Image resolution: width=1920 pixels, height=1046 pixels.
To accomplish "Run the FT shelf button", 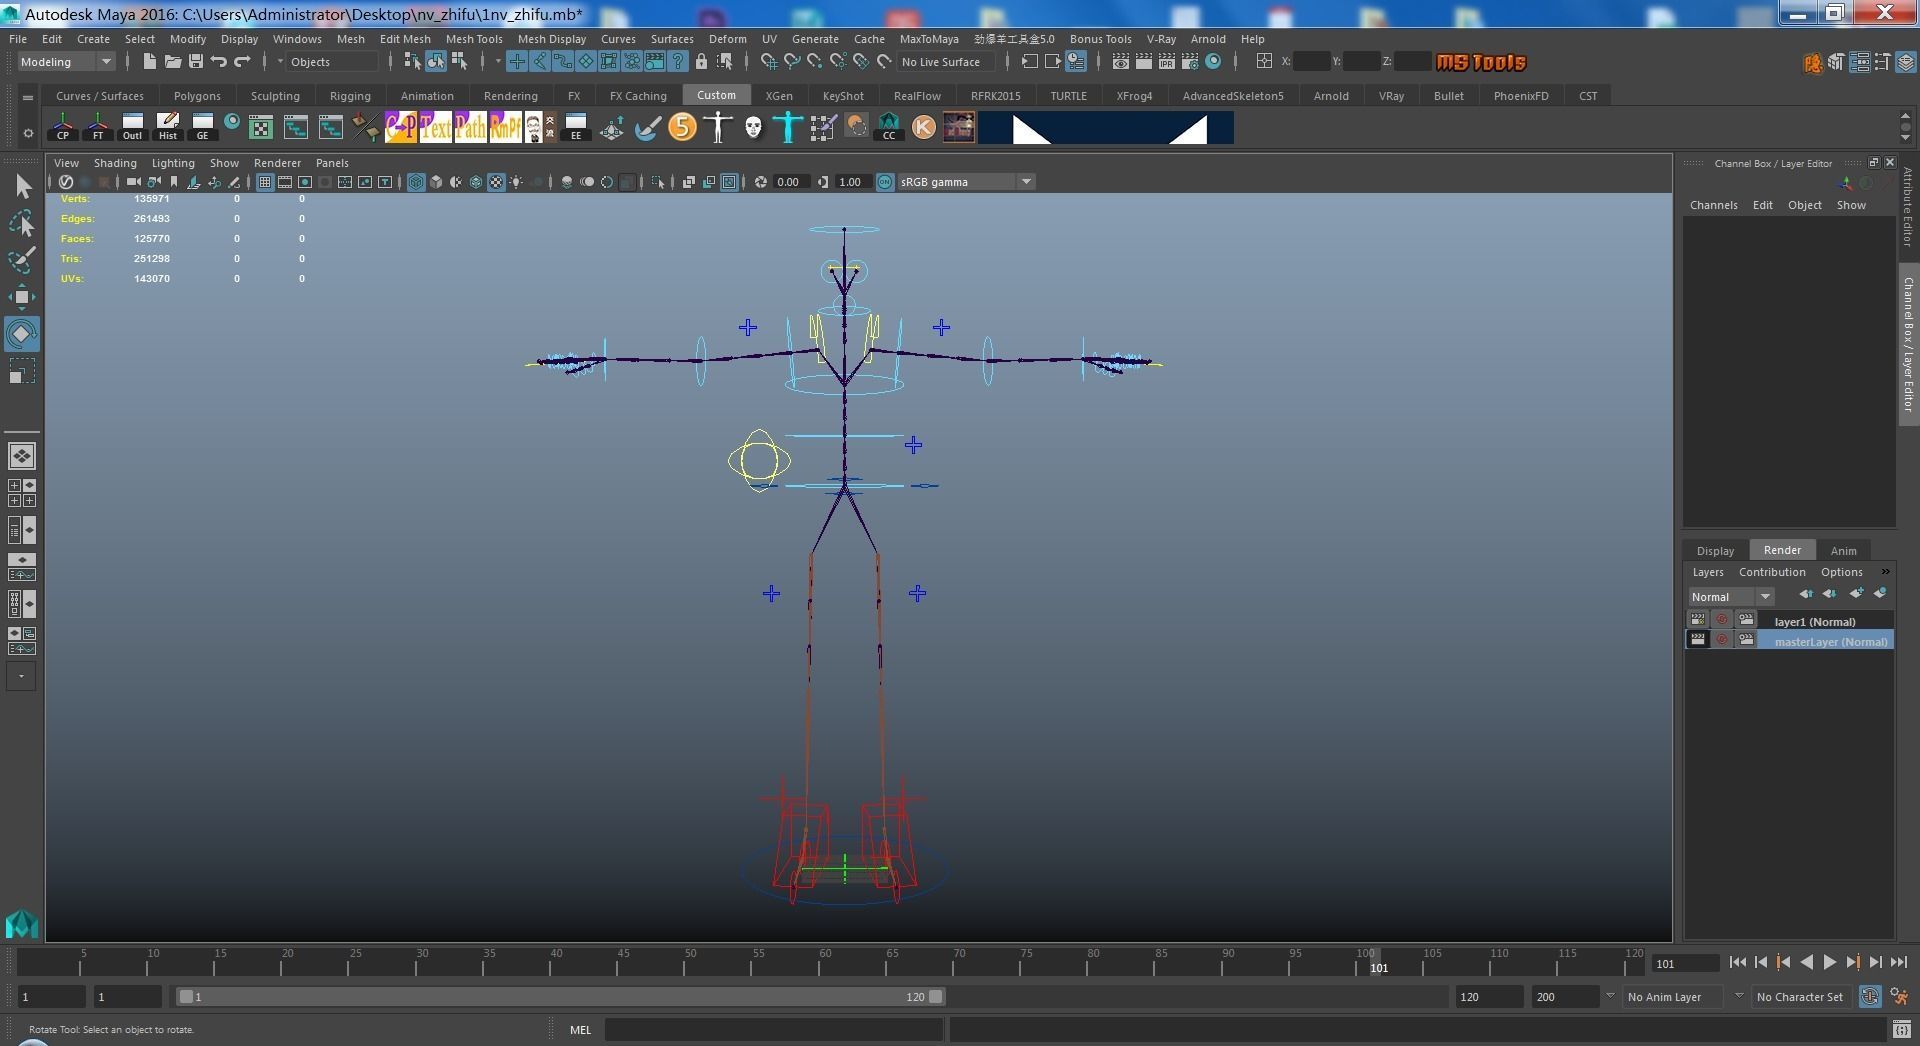I will [98, 128].
